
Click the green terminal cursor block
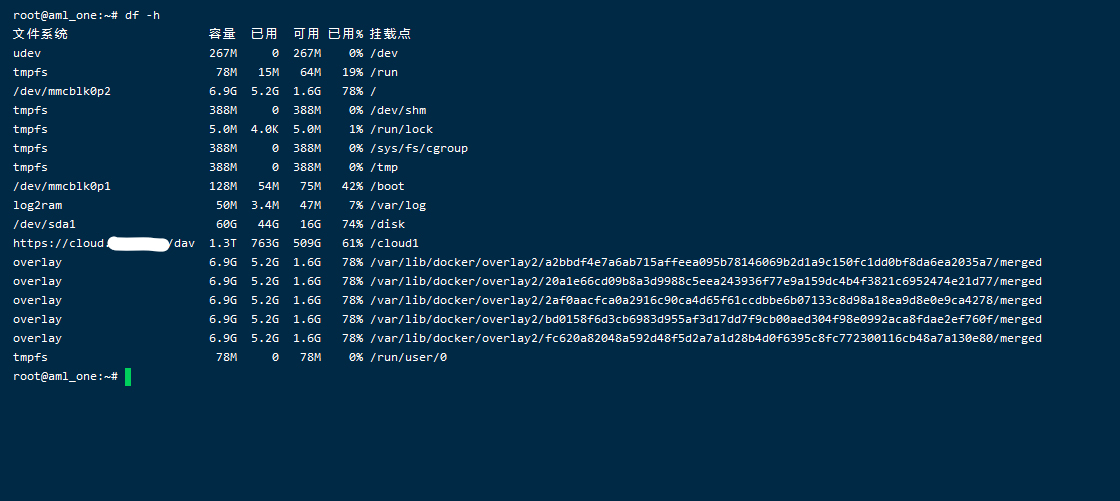[x=128, y=377]
